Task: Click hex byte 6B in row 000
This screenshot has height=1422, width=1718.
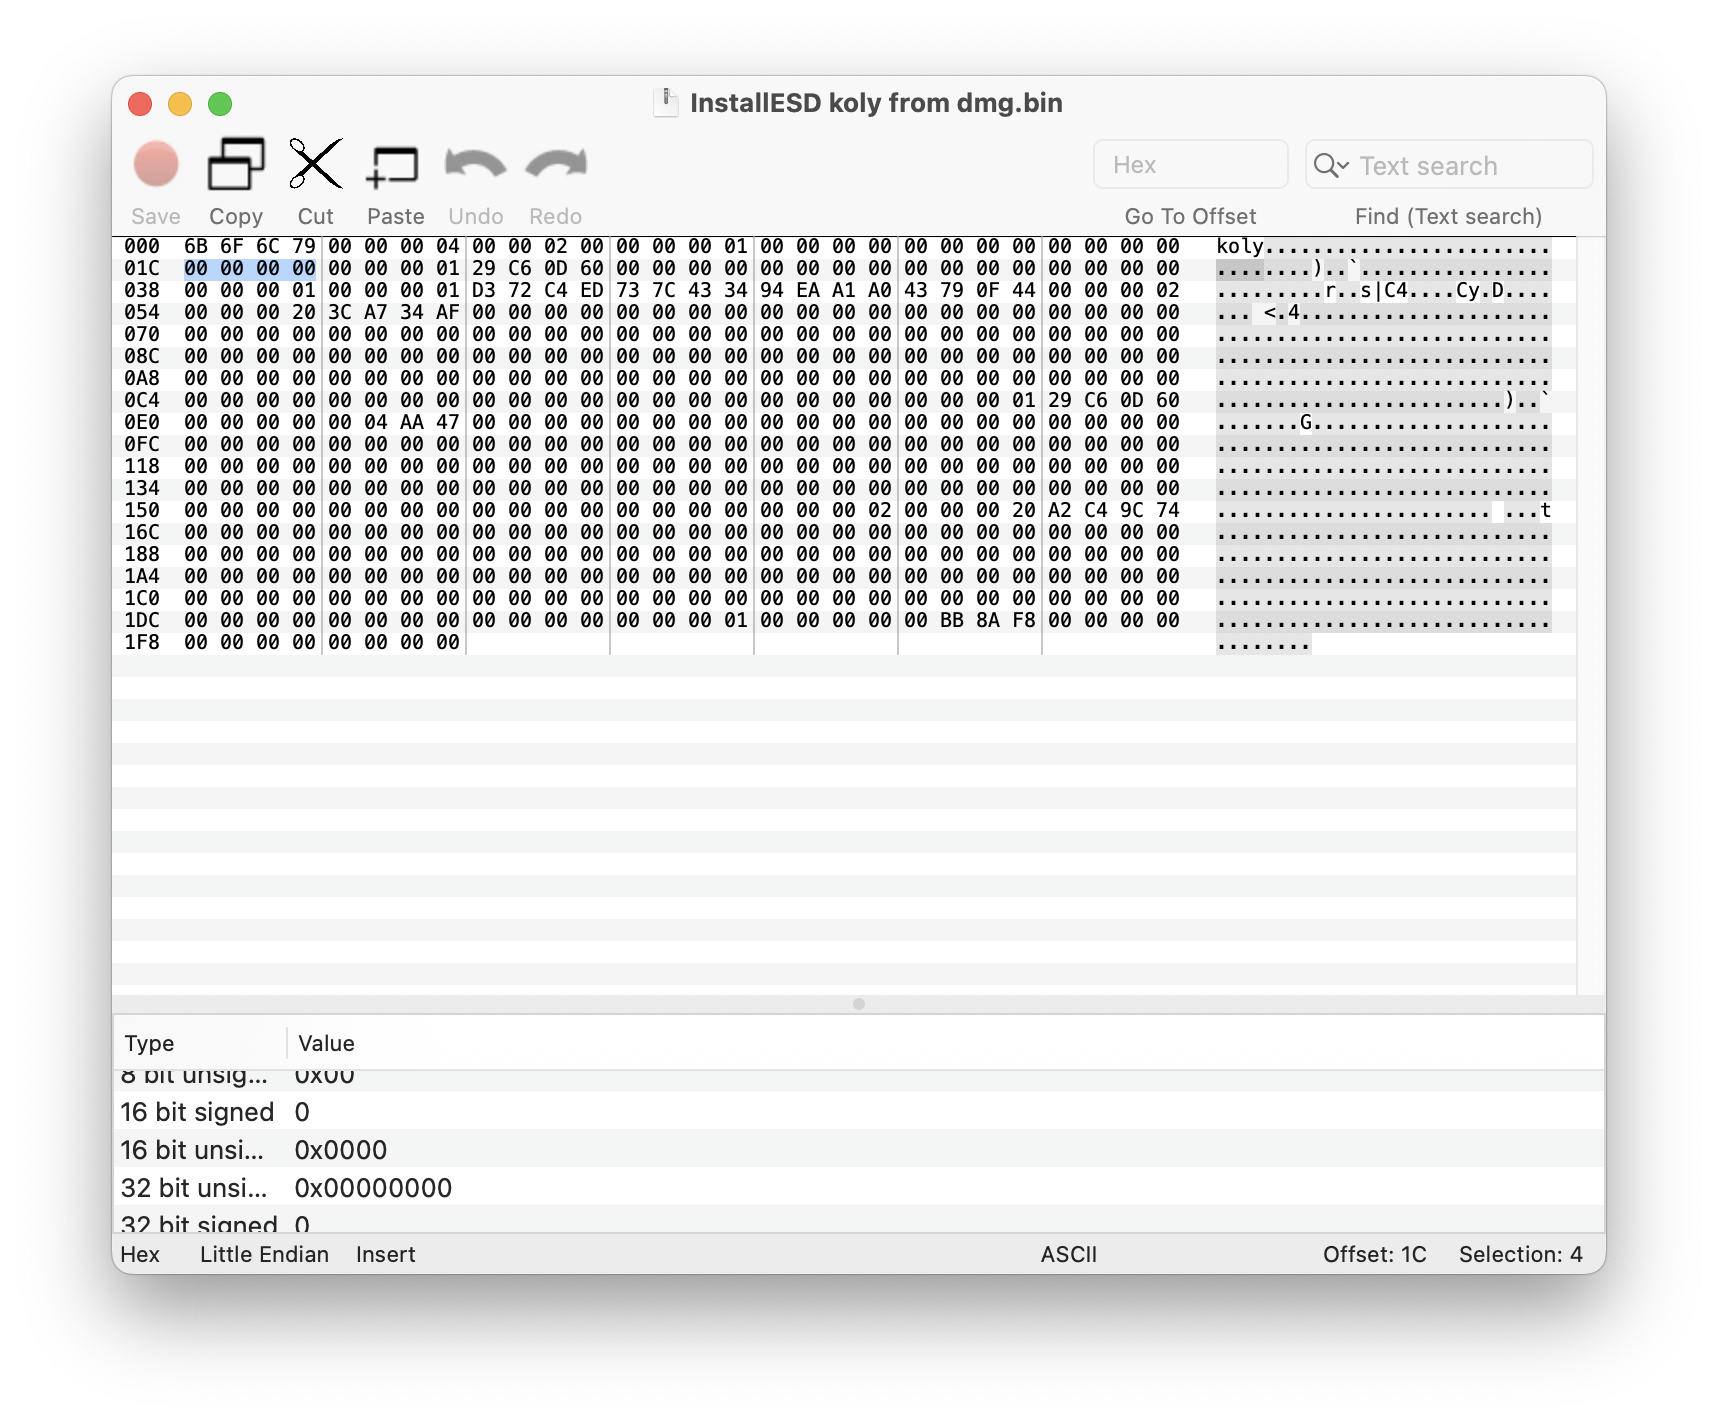Action: [196, 246]
